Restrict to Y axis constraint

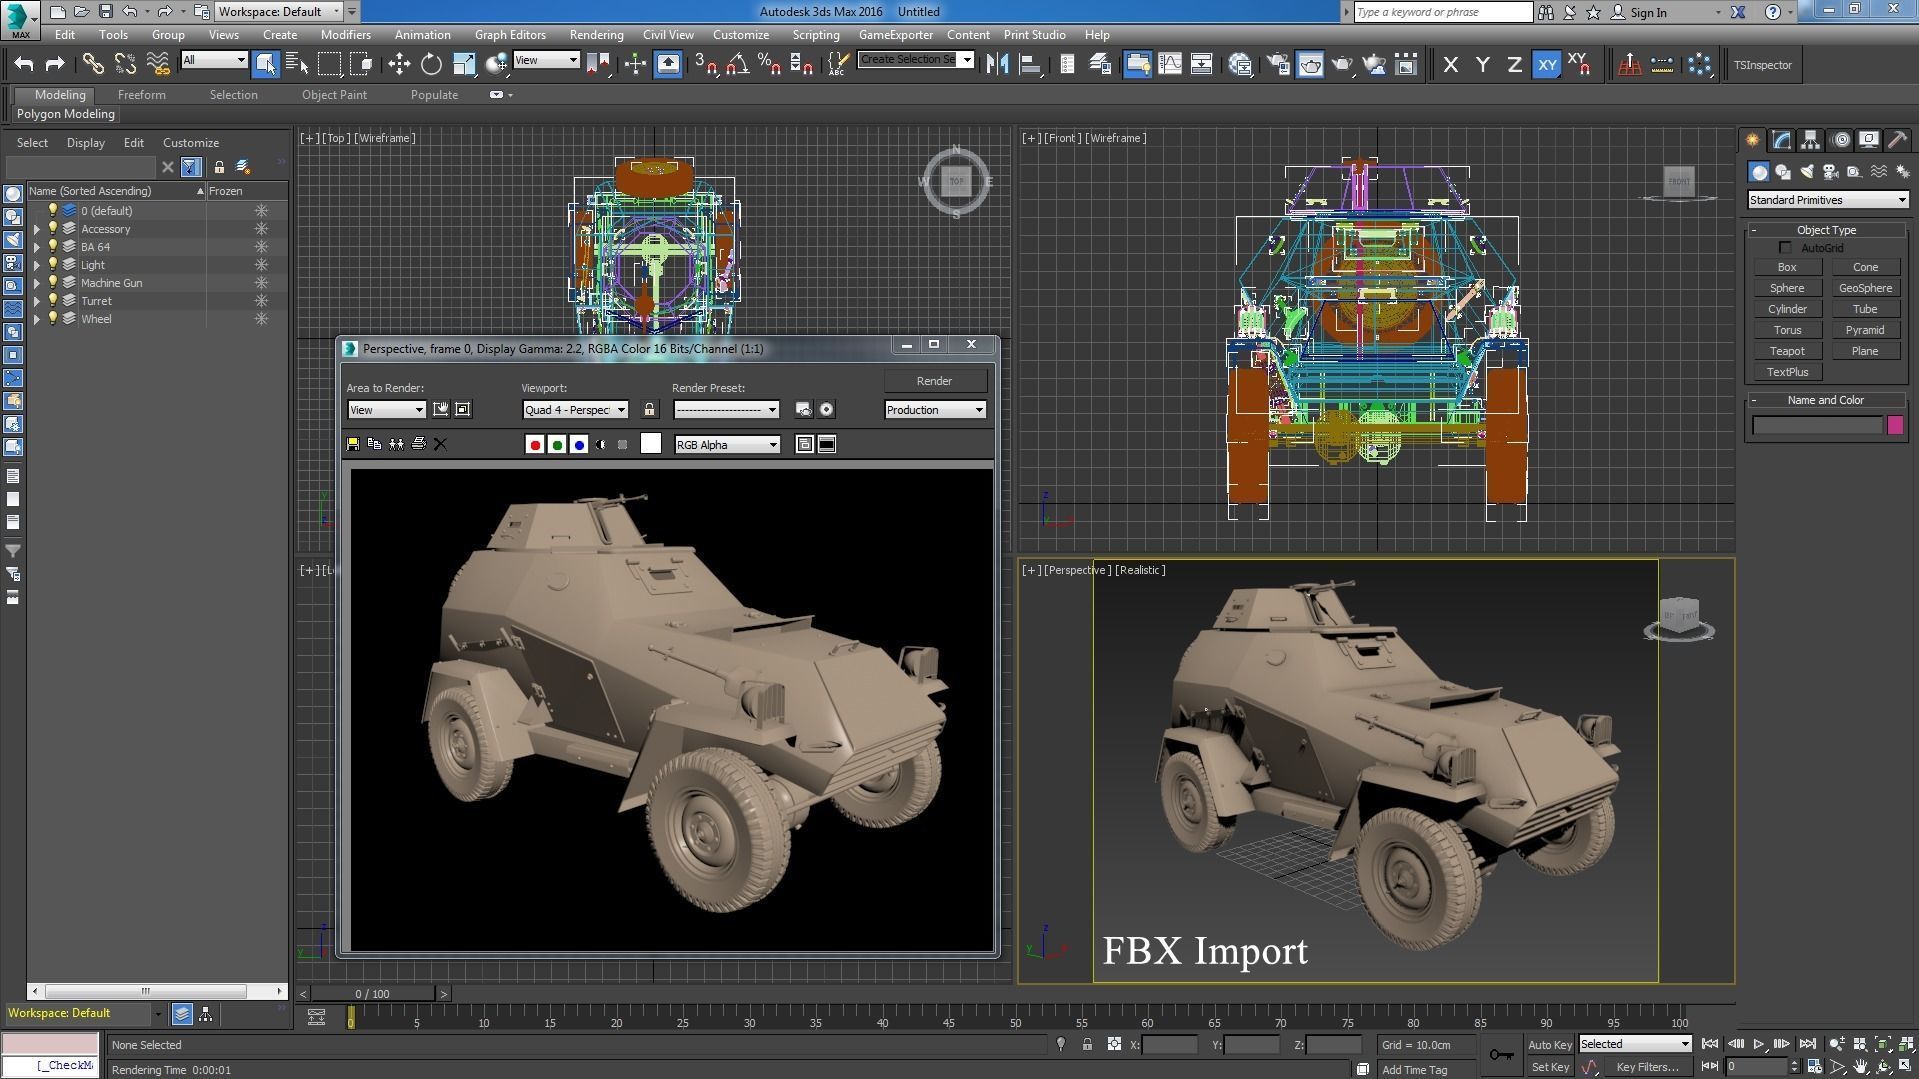coord(1482,65)
